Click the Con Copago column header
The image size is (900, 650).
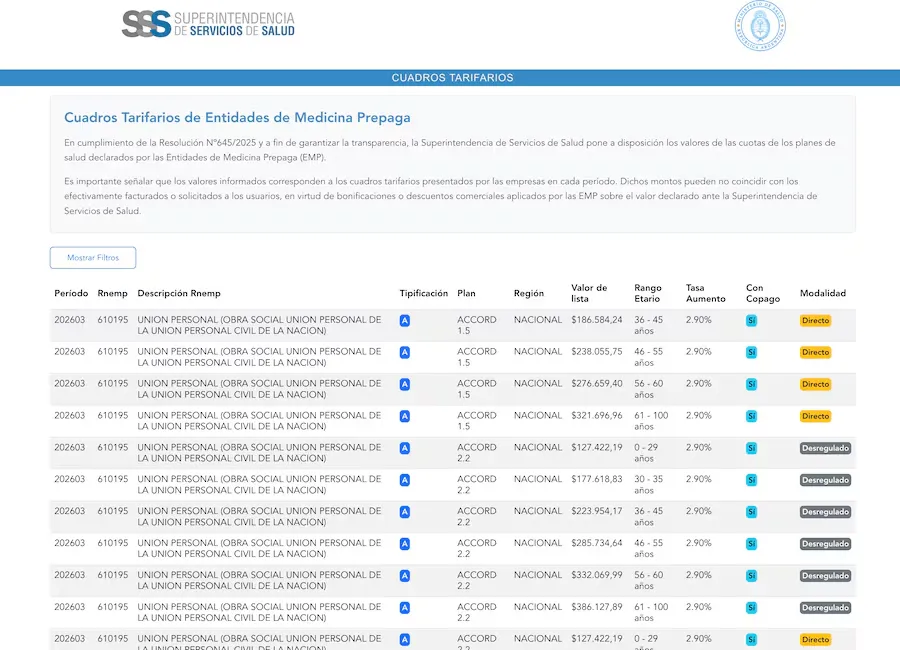point(763,293)
